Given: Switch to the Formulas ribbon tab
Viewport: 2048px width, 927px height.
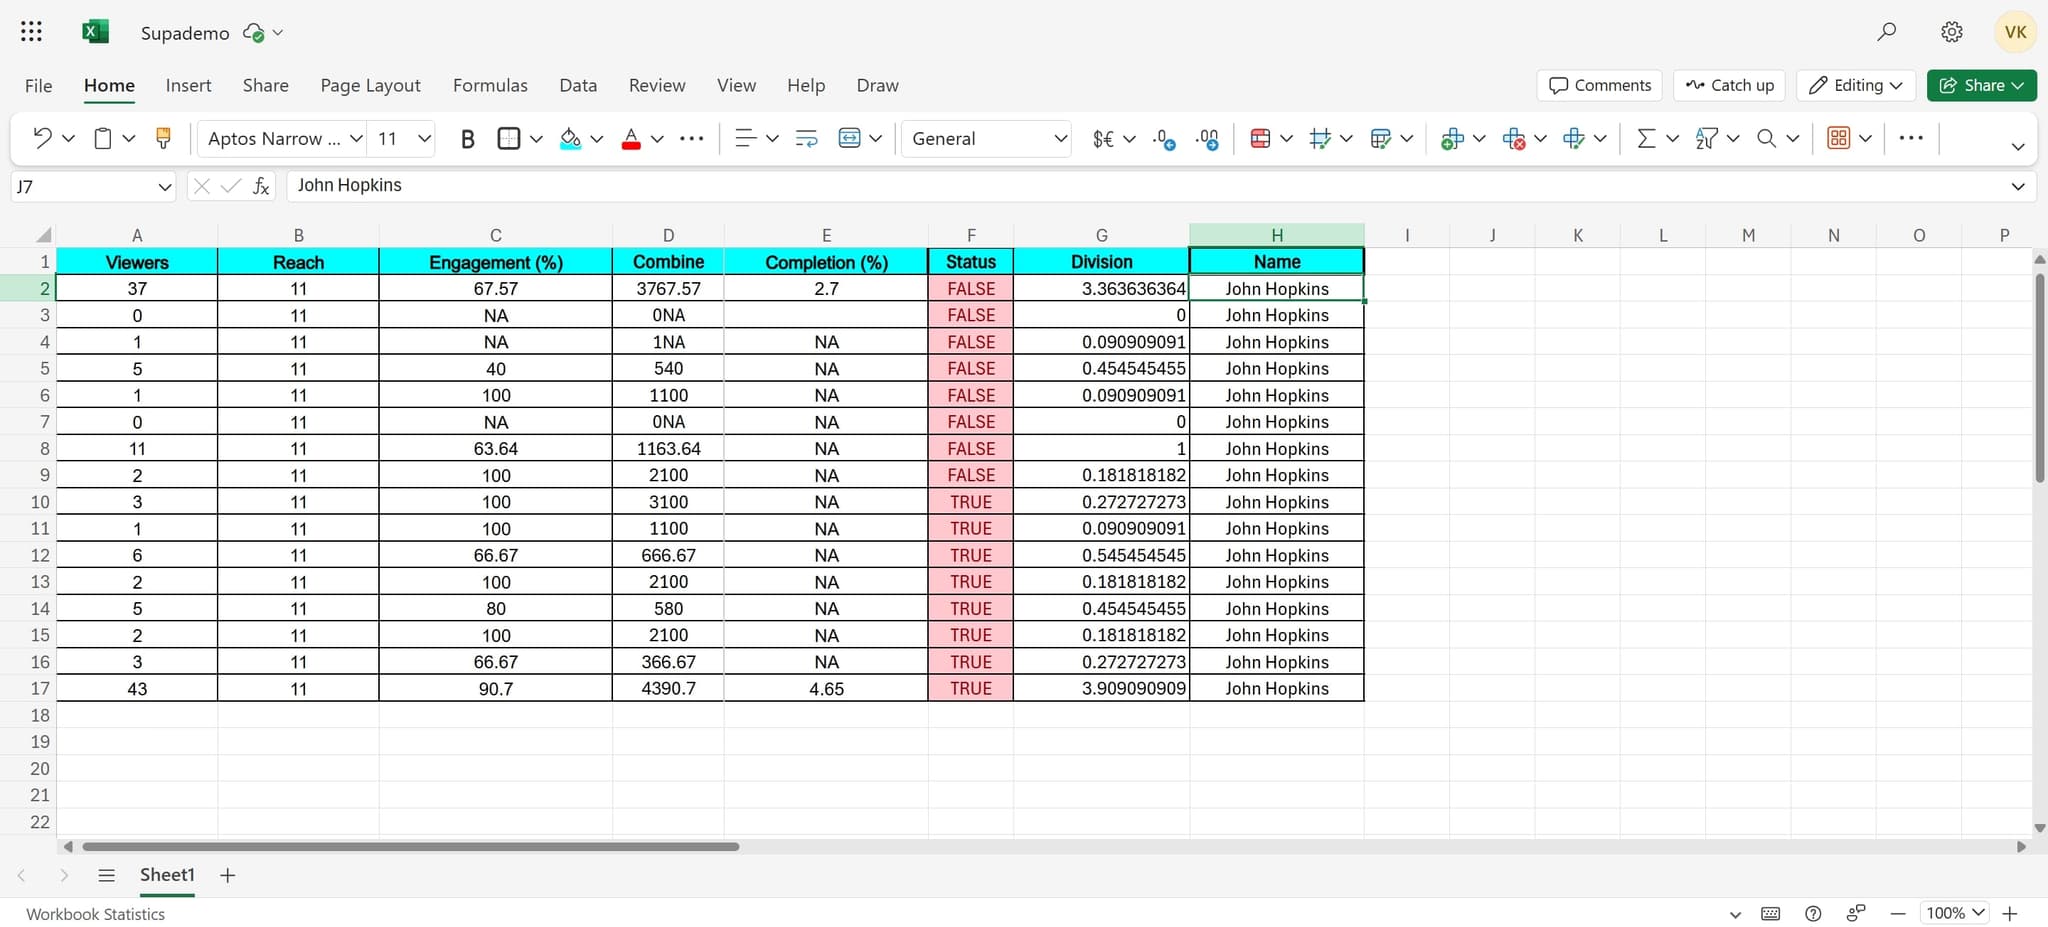Looking at the screenshot, I should point(489,85).
